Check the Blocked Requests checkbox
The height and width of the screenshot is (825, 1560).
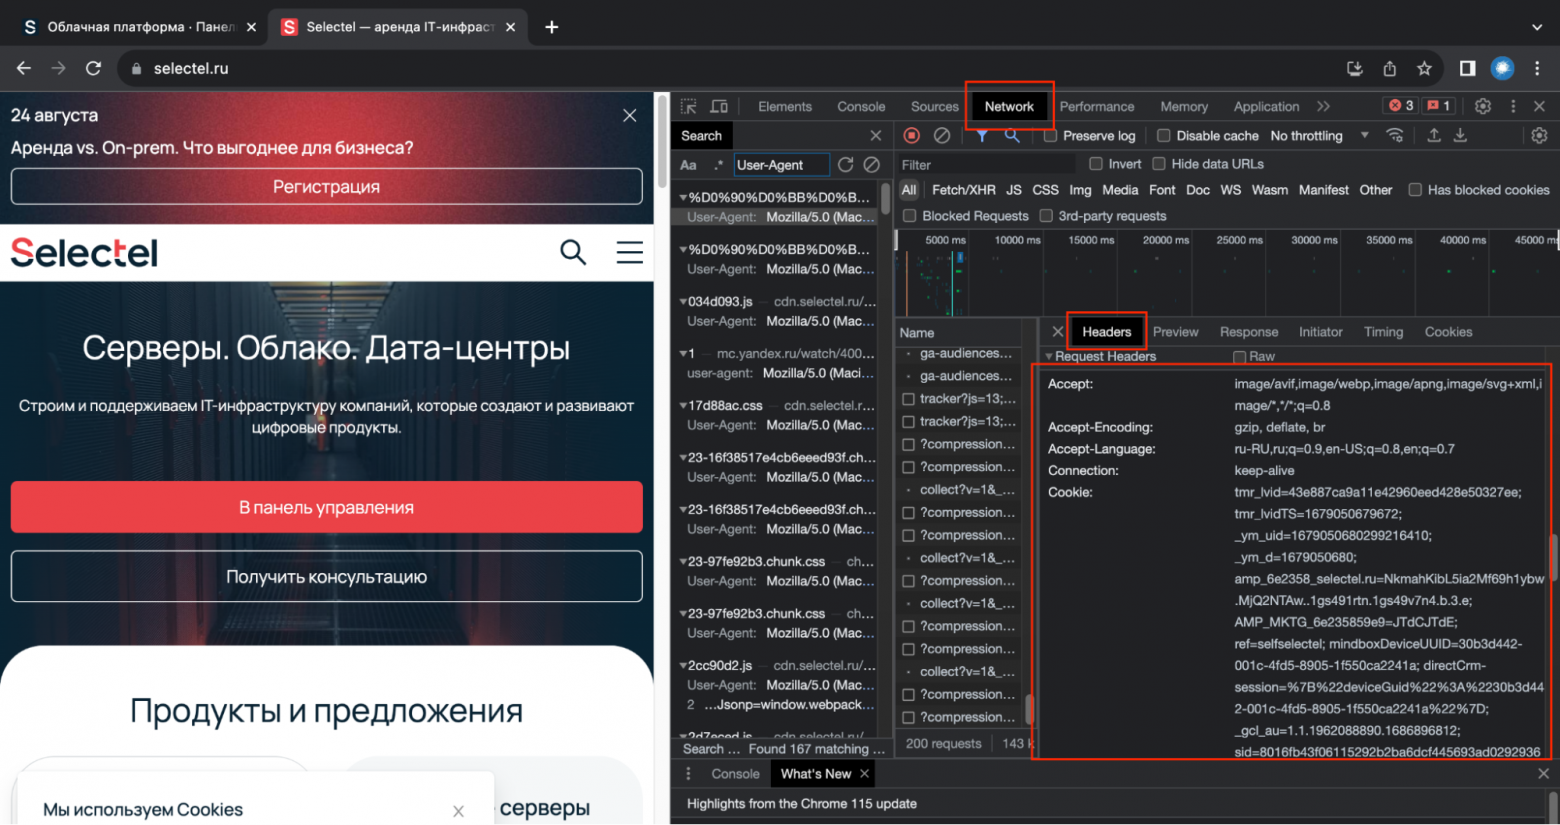[909, 216]
